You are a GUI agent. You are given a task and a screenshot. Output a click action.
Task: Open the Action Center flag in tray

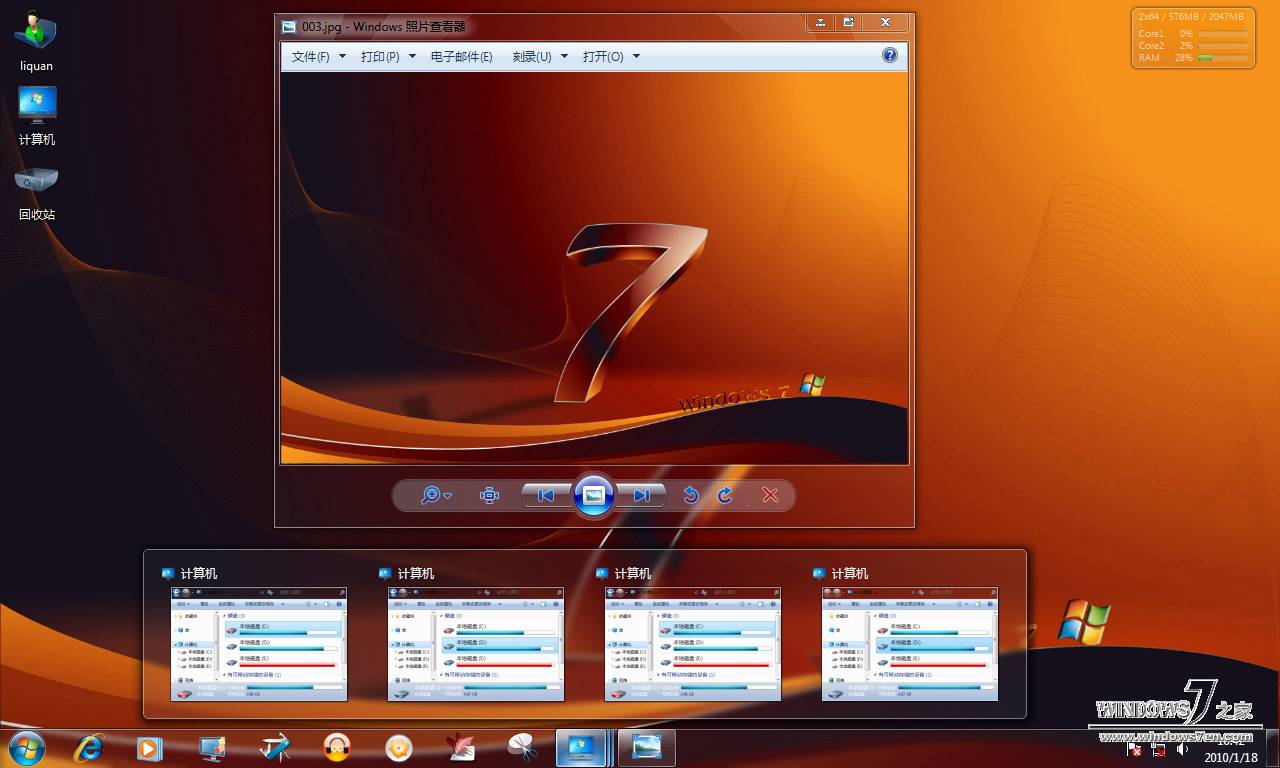(1135, 748)
